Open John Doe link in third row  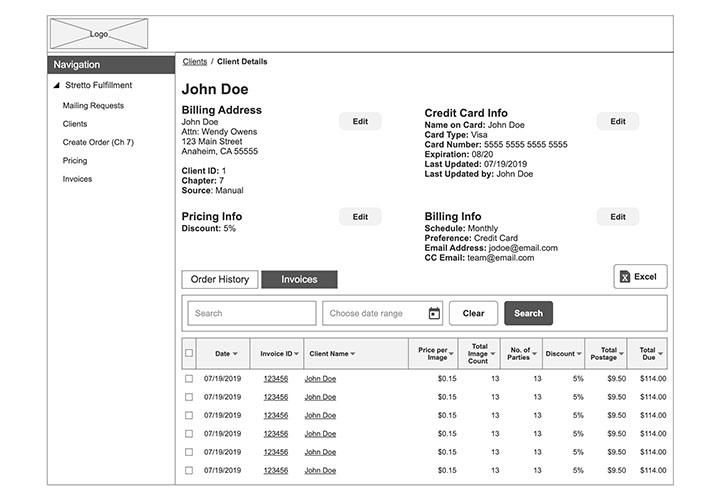(x=321, y=416)
